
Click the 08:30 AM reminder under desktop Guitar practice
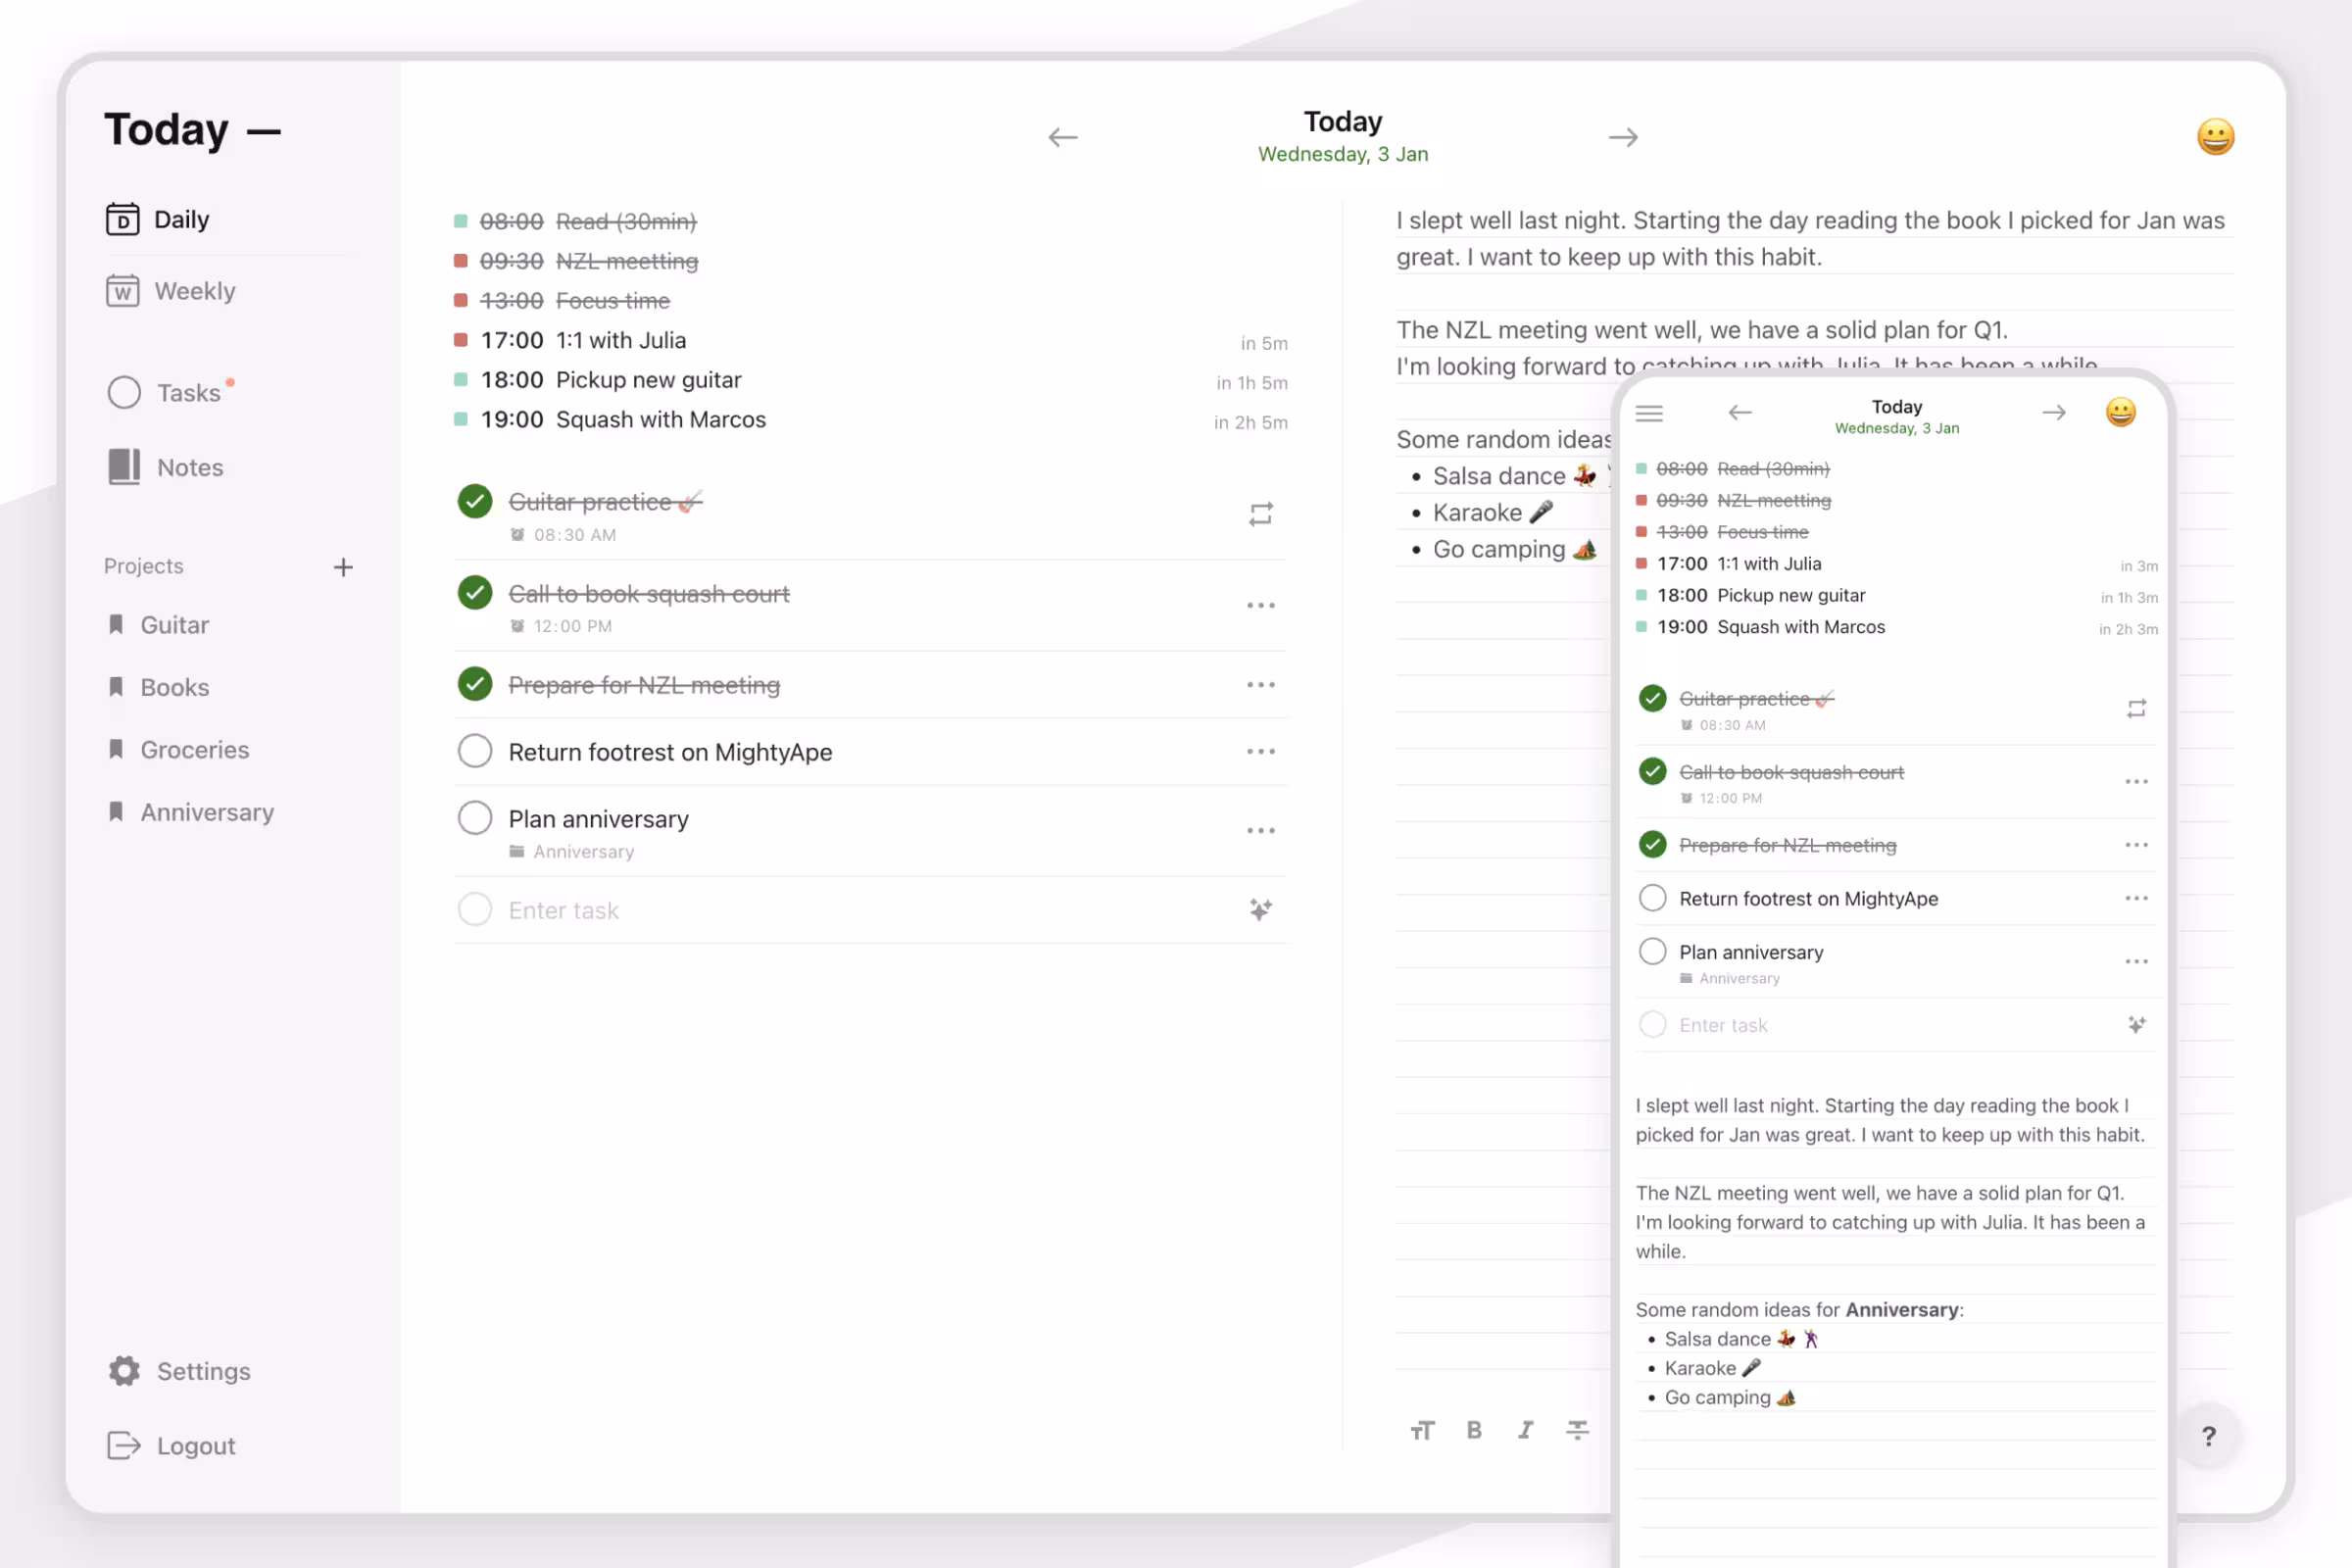(x=563, y=535)
